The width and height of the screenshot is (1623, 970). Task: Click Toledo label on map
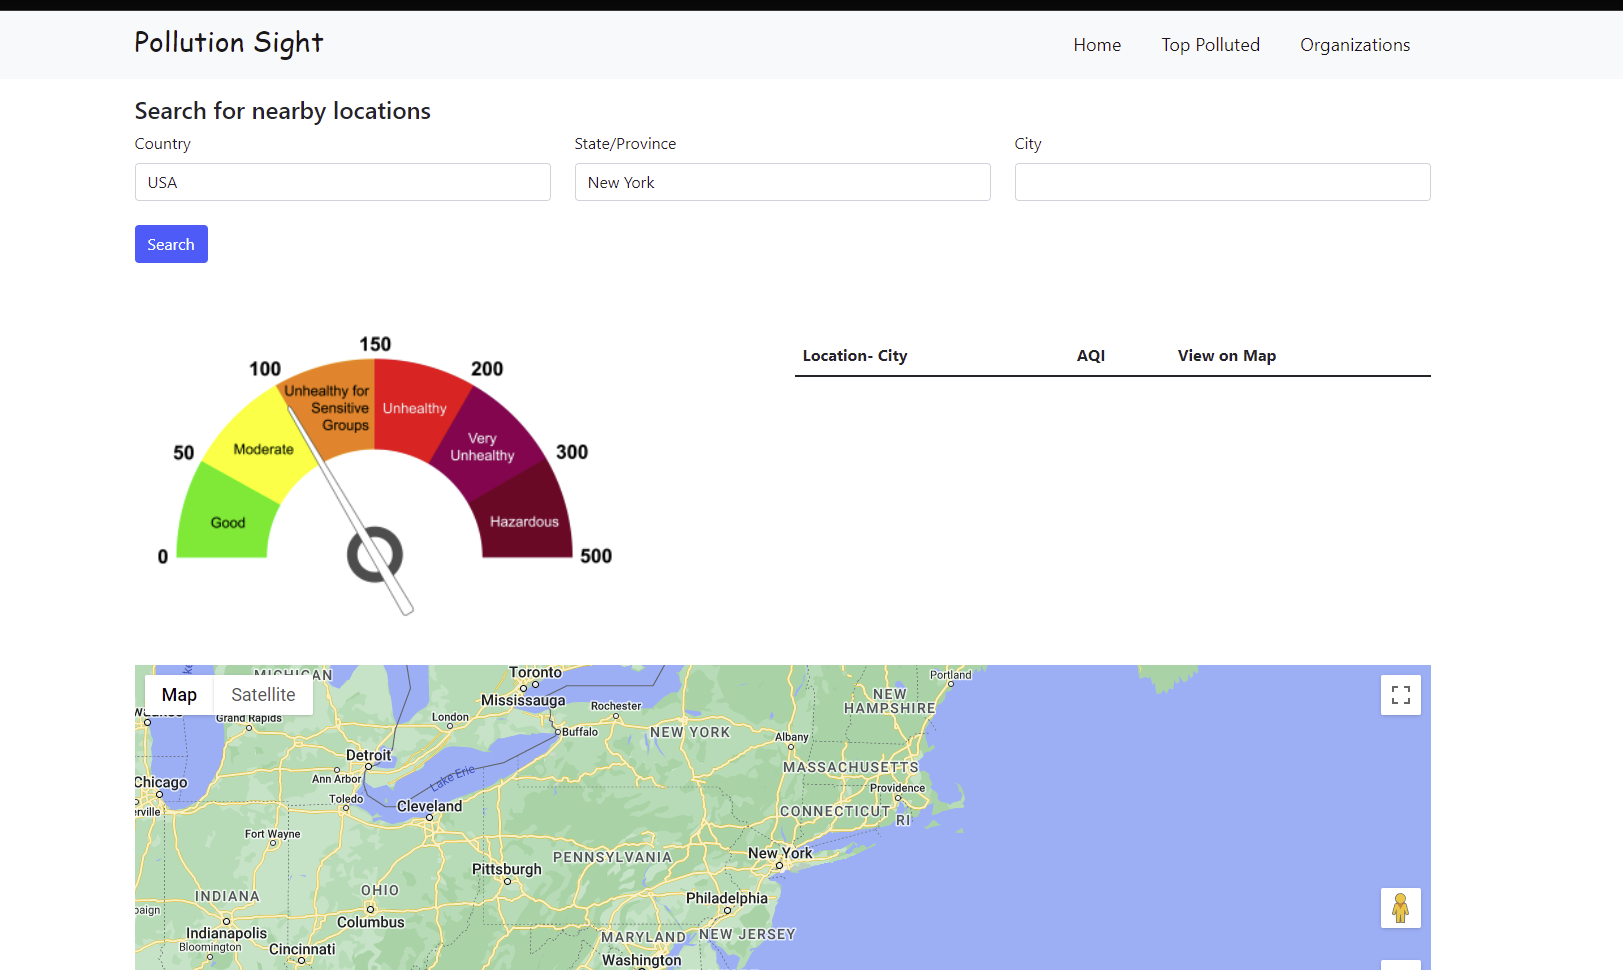[x=347, y=799]
